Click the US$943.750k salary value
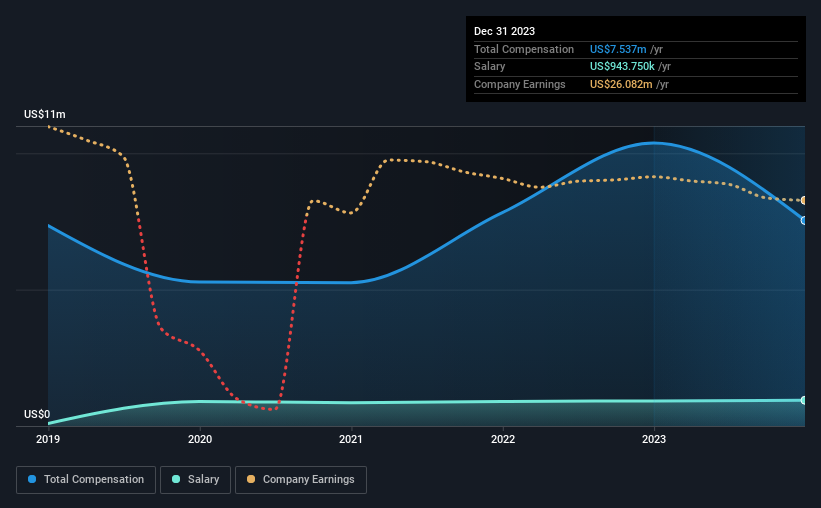821x508 pixels. click(x=622, y=67)
